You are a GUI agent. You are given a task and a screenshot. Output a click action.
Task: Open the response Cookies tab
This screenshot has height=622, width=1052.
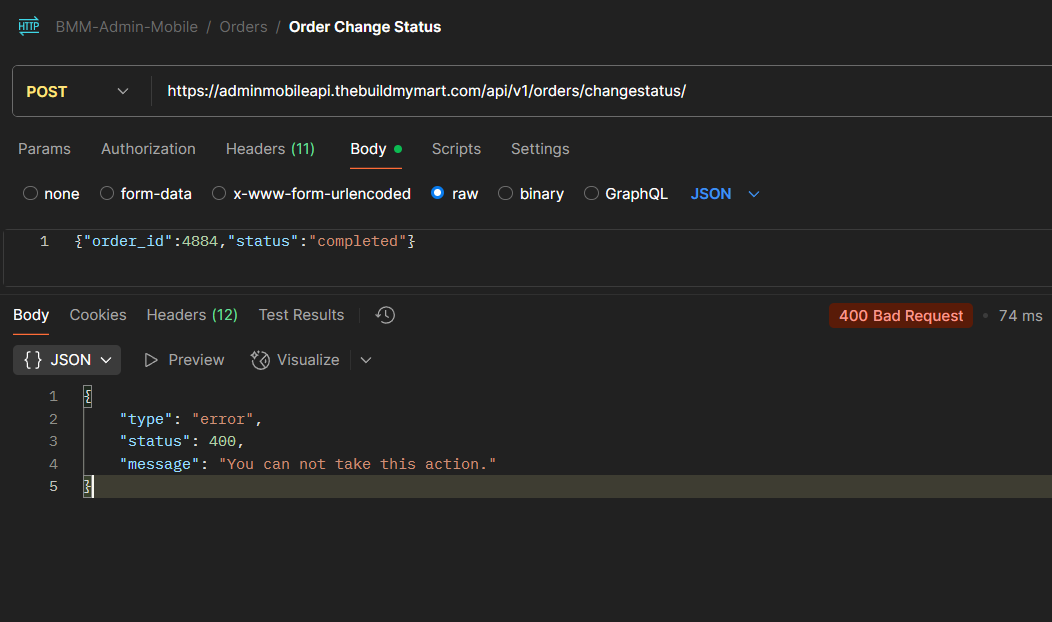[98, 315]
